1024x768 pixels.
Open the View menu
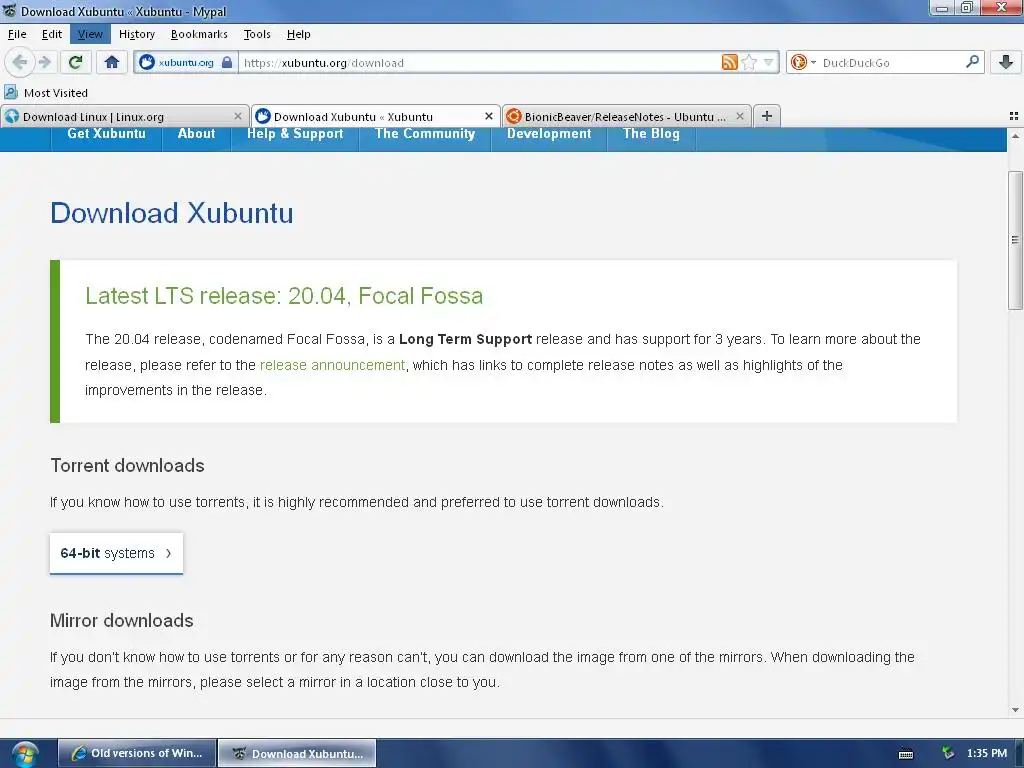click(x=90, y=34)
